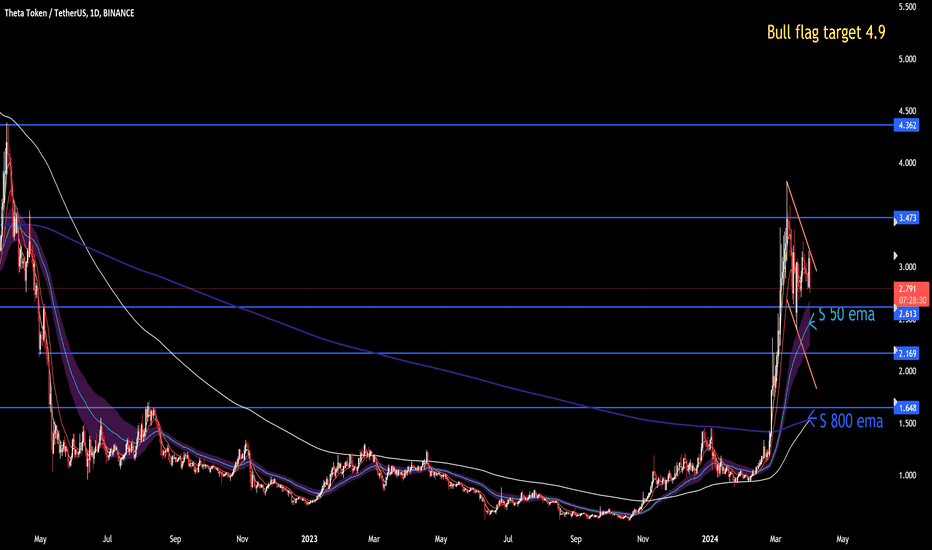Screen dimensions: 932x550
Task: Click the 2.169 price label
Action: click(x=907, y=353)
